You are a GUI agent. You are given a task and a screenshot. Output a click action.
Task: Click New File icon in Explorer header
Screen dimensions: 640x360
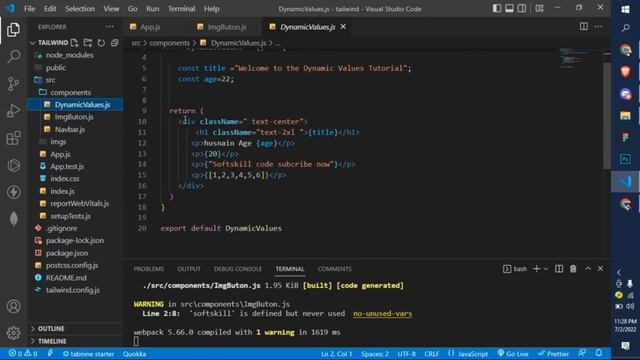[x=74, y=42]
